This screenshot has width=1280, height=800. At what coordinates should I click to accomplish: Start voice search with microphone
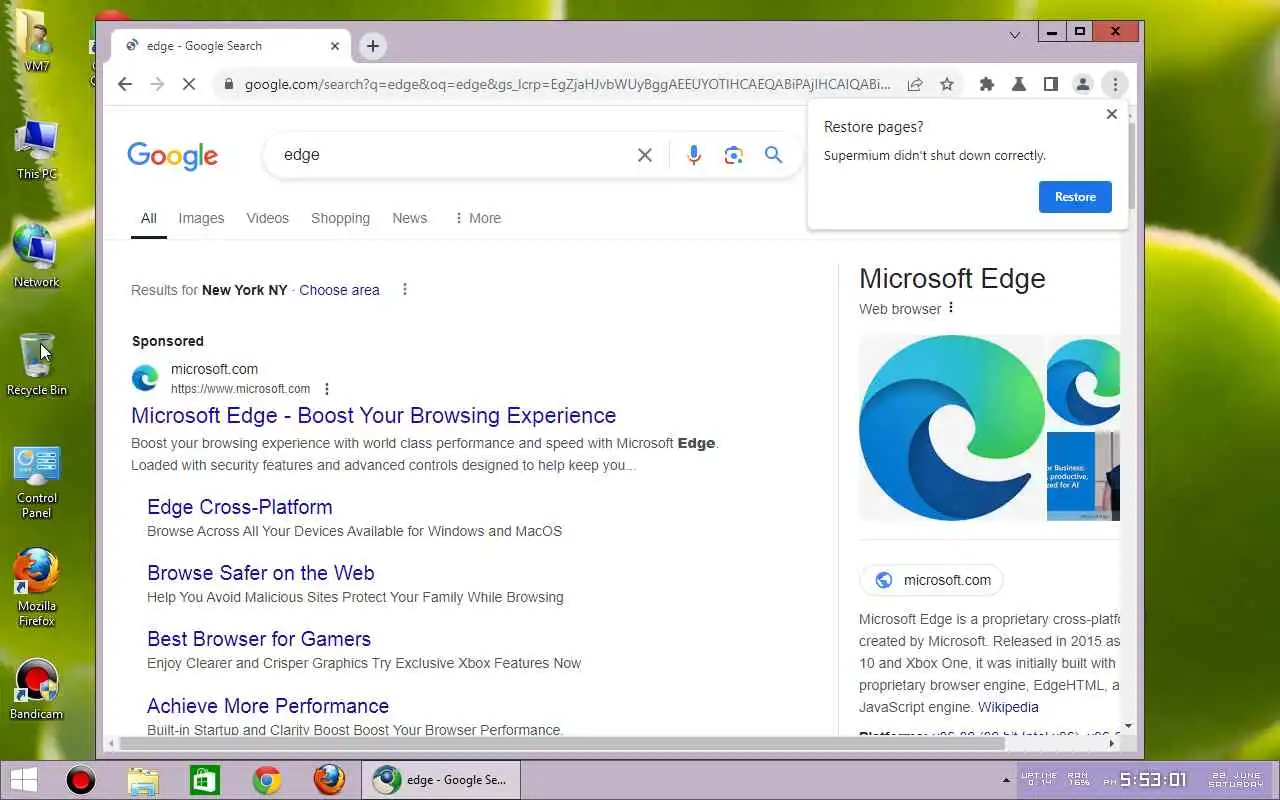pos(694,155)
